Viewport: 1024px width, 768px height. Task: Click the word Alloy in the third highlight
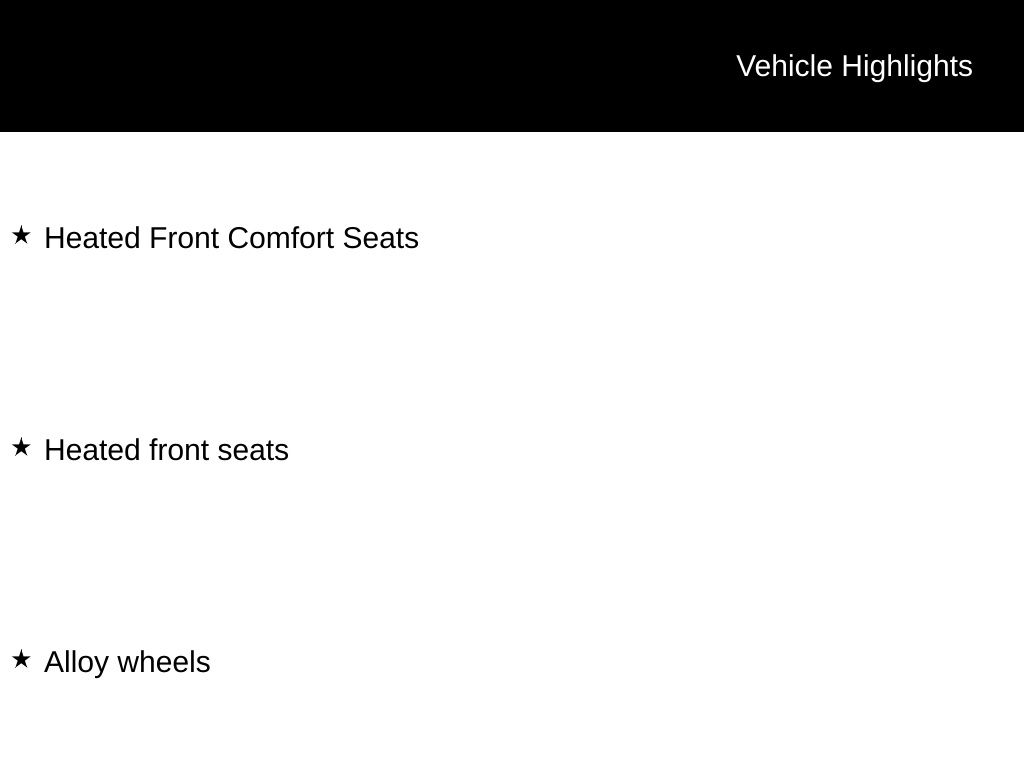tap(77, 663)
